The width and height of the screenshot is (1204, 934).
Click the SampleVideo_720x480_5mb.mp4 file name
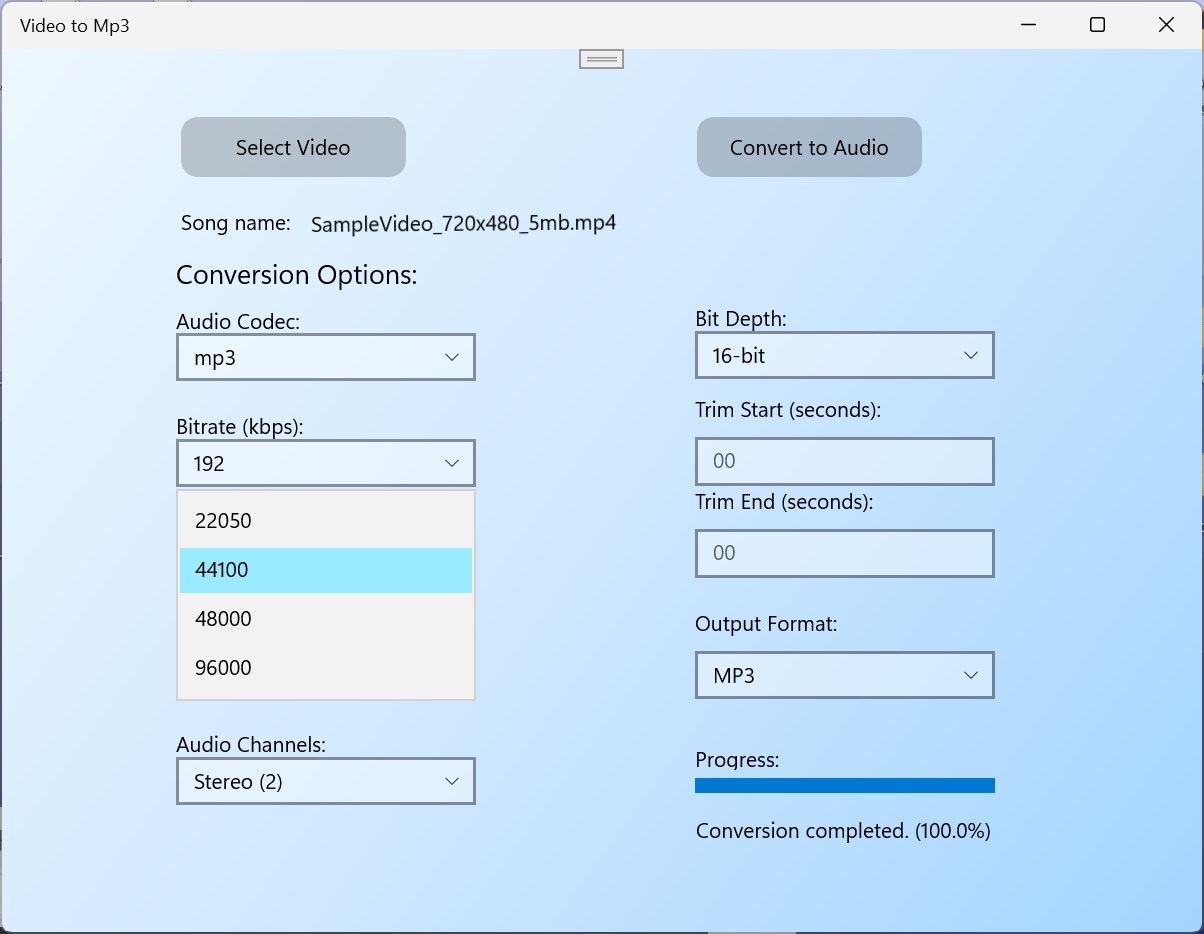coord(463,223)
